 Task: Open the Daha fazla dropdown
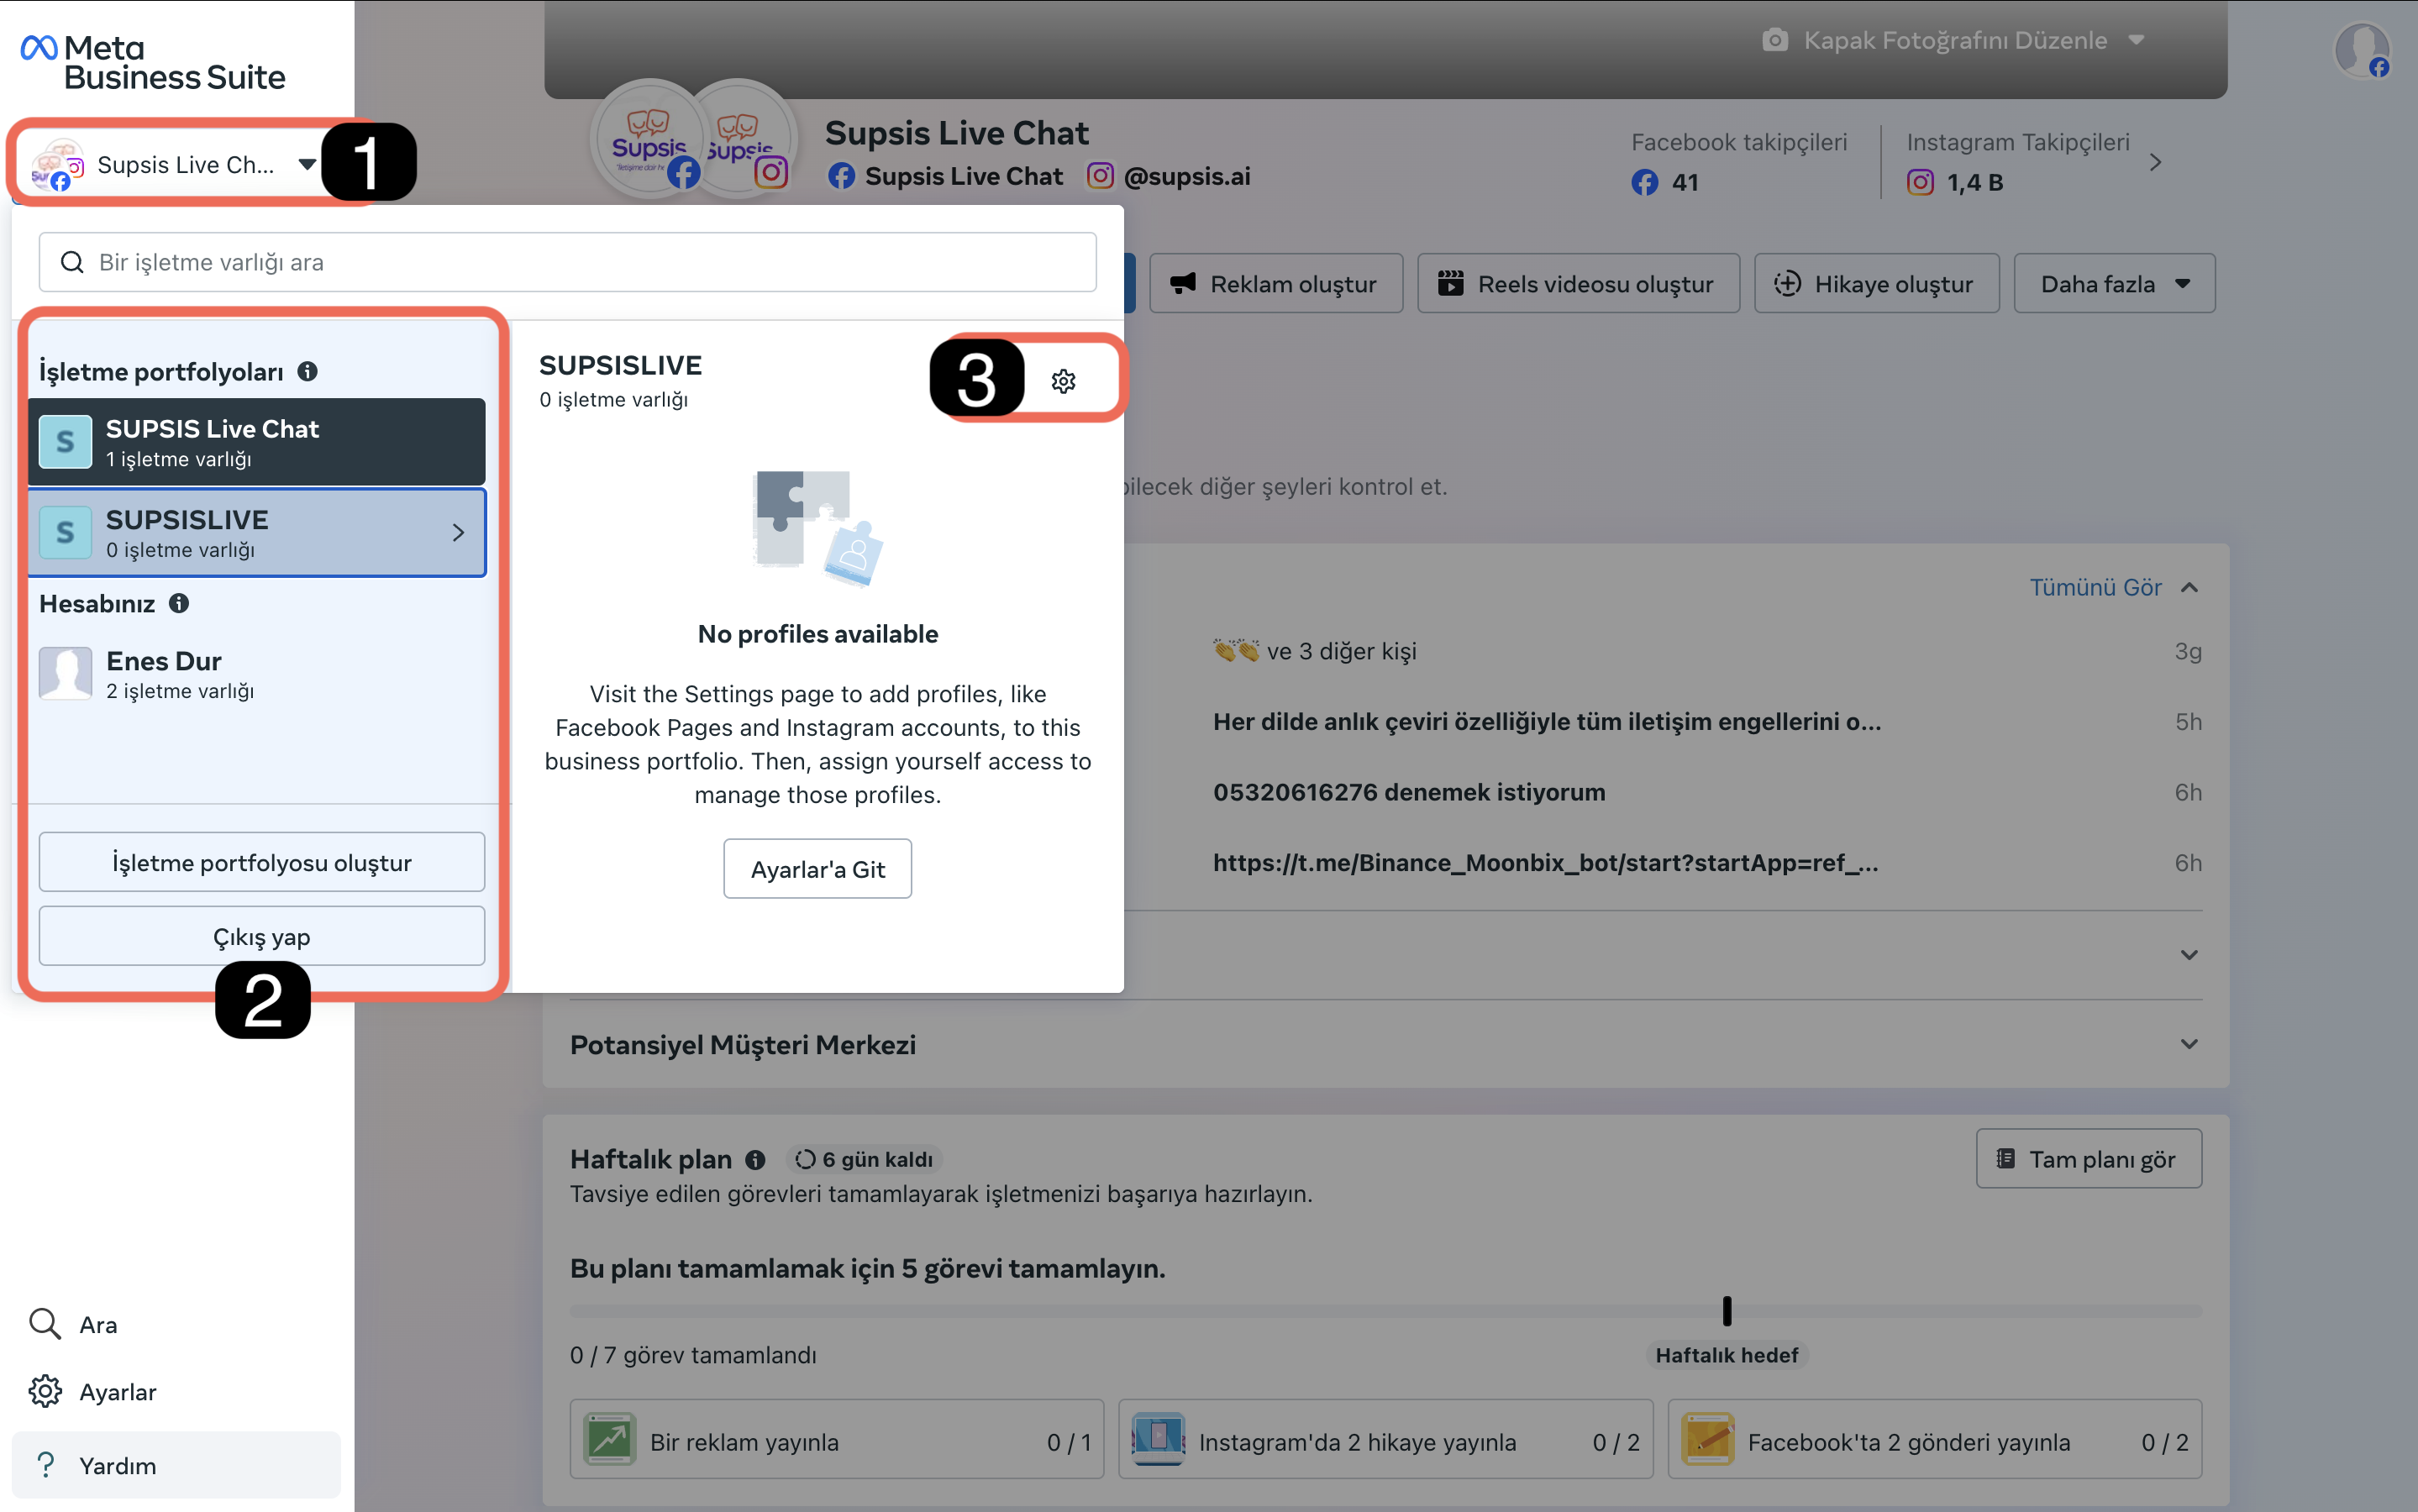pos(2114,284)
